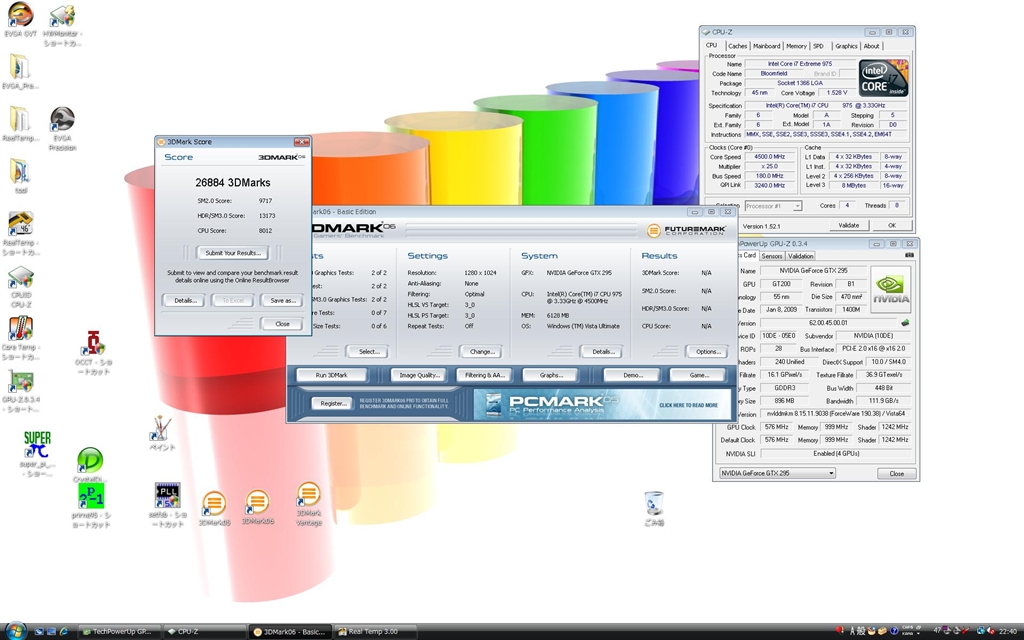Close the 3DMark Score dialog via Close button
Image resolution: width=1024 pixels, height=640 pixels.
(282, 324)
